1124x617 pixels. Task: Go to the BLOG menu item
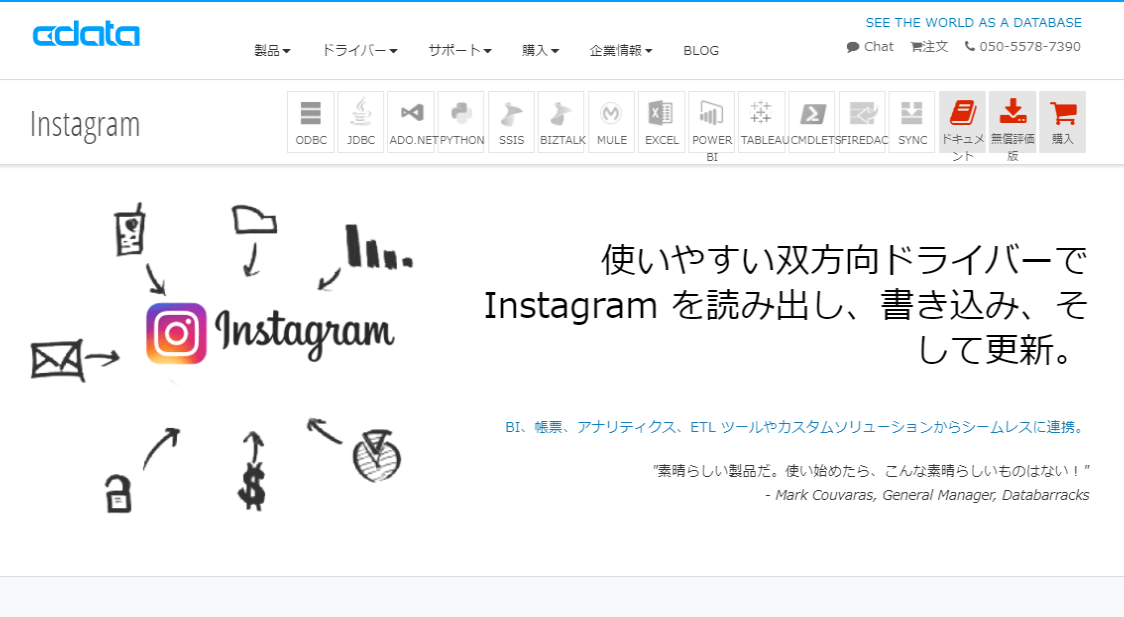tap(701, 50)
